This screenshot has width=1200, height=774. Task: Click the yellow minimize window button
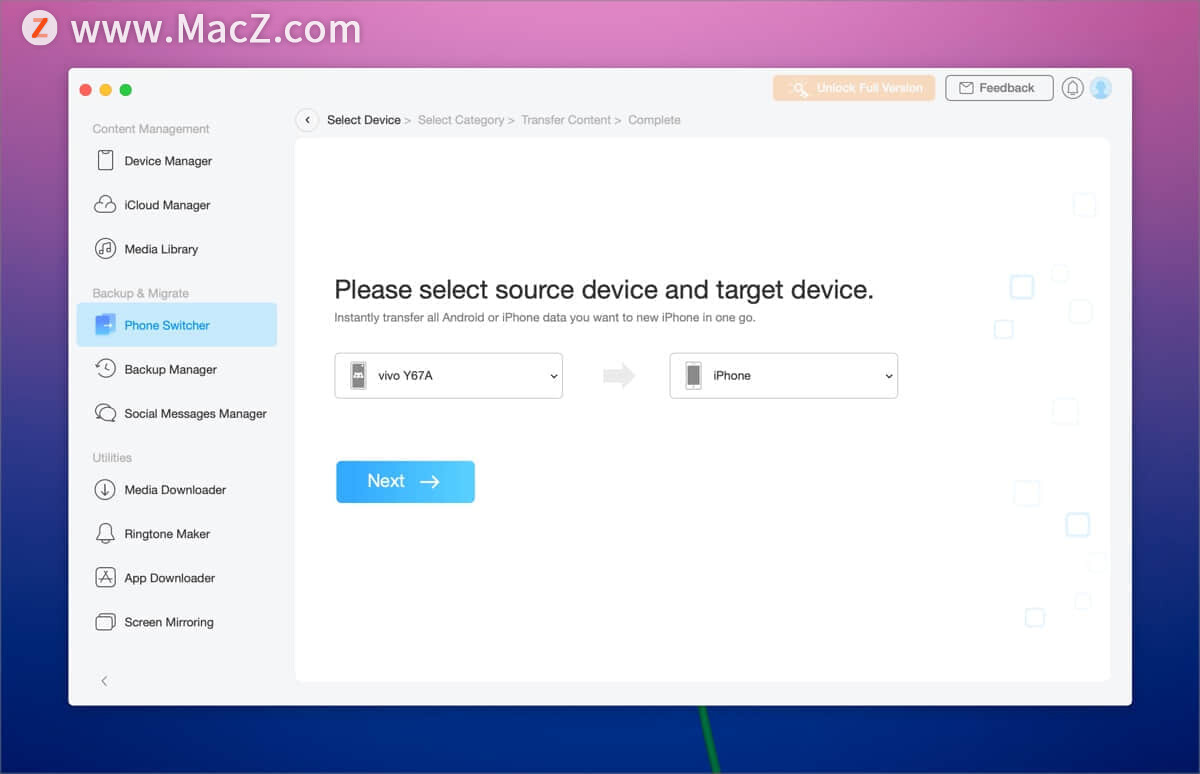click(x=106, y=90)
